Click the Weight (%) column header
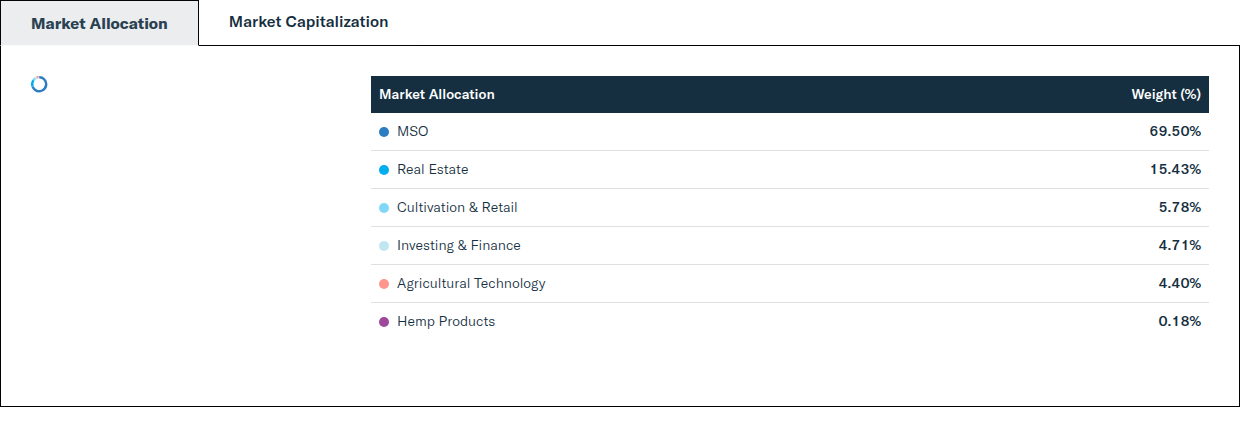 point(1165,95)
